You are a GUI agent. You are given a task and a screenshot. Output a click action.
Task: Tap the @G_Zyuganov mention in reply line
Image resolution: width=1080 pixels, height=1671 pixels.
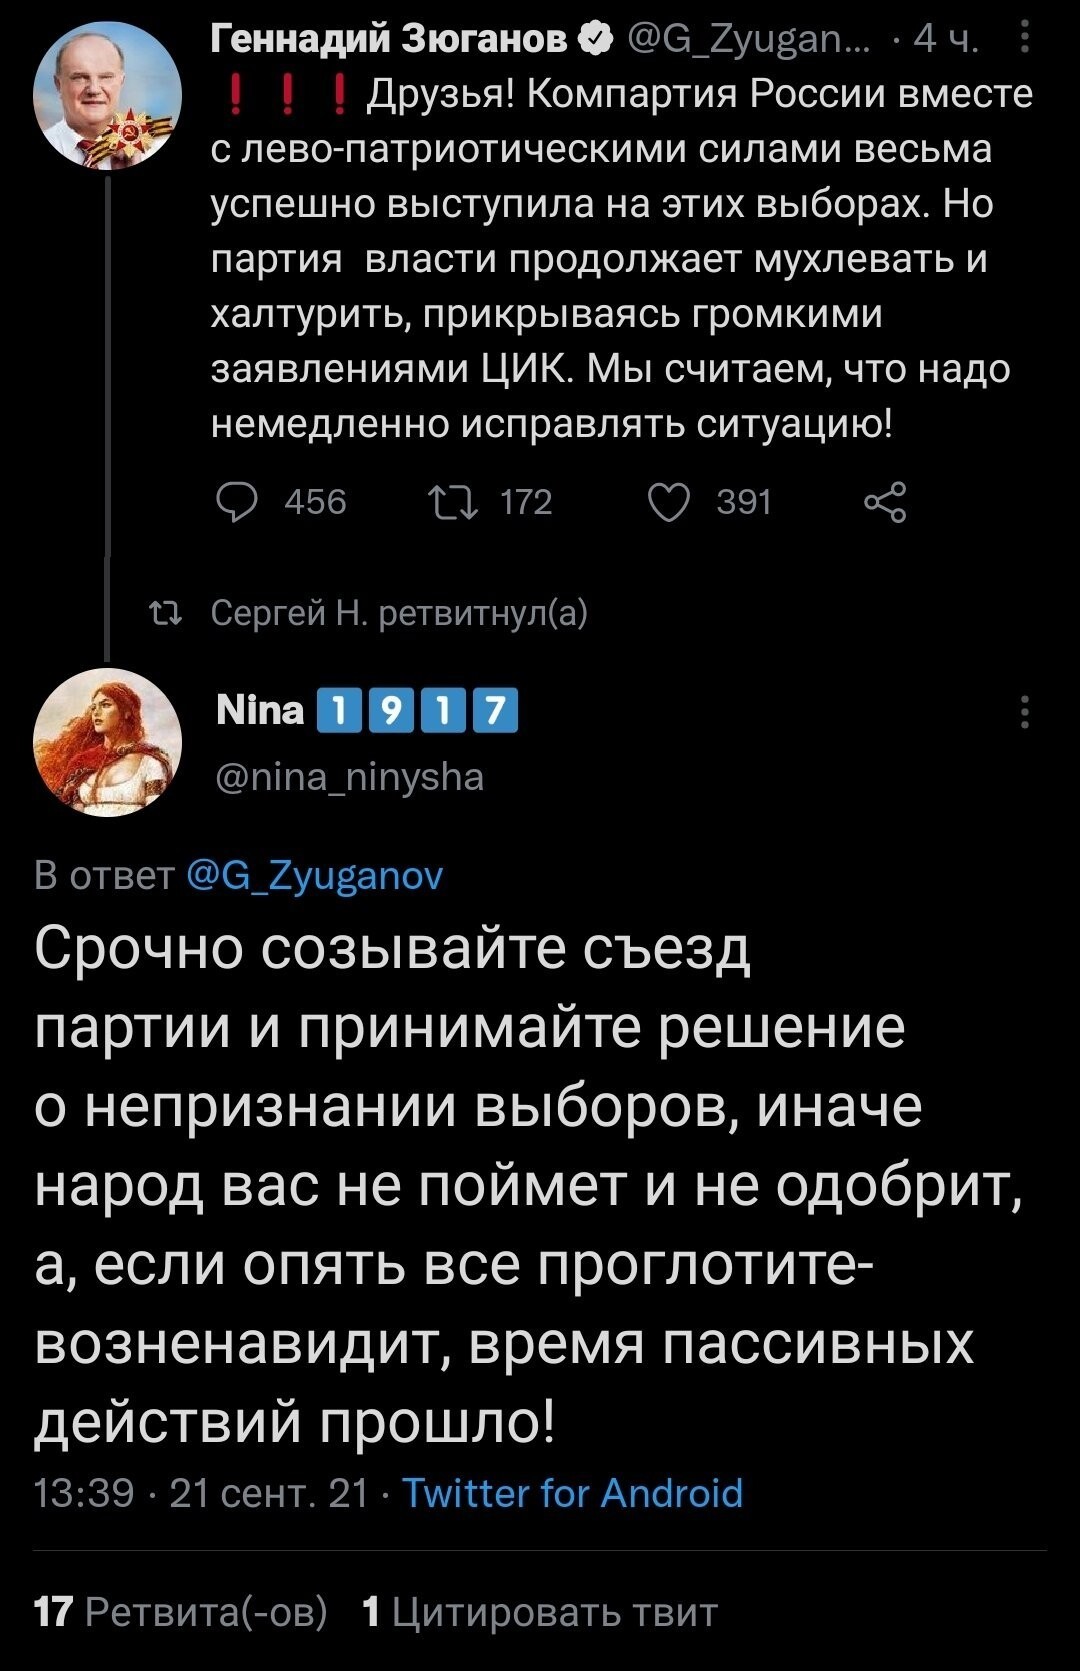pyautogui.click(x=315, y=875)
